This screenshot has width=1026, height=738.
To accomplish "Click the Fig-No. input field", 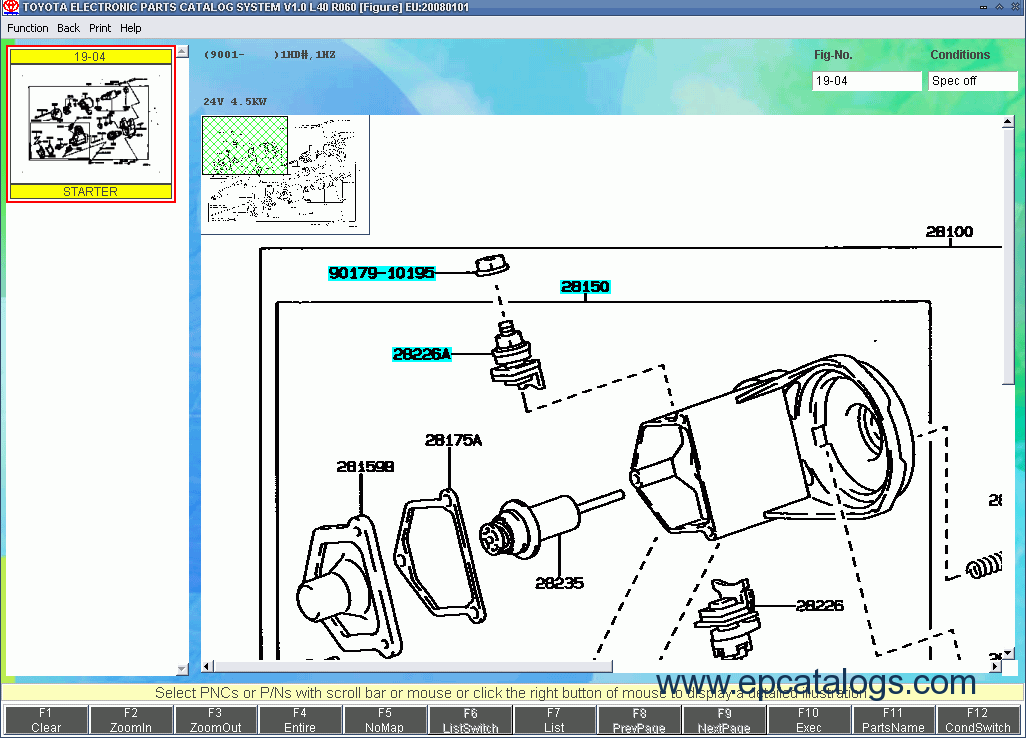I will click(866, 81).
